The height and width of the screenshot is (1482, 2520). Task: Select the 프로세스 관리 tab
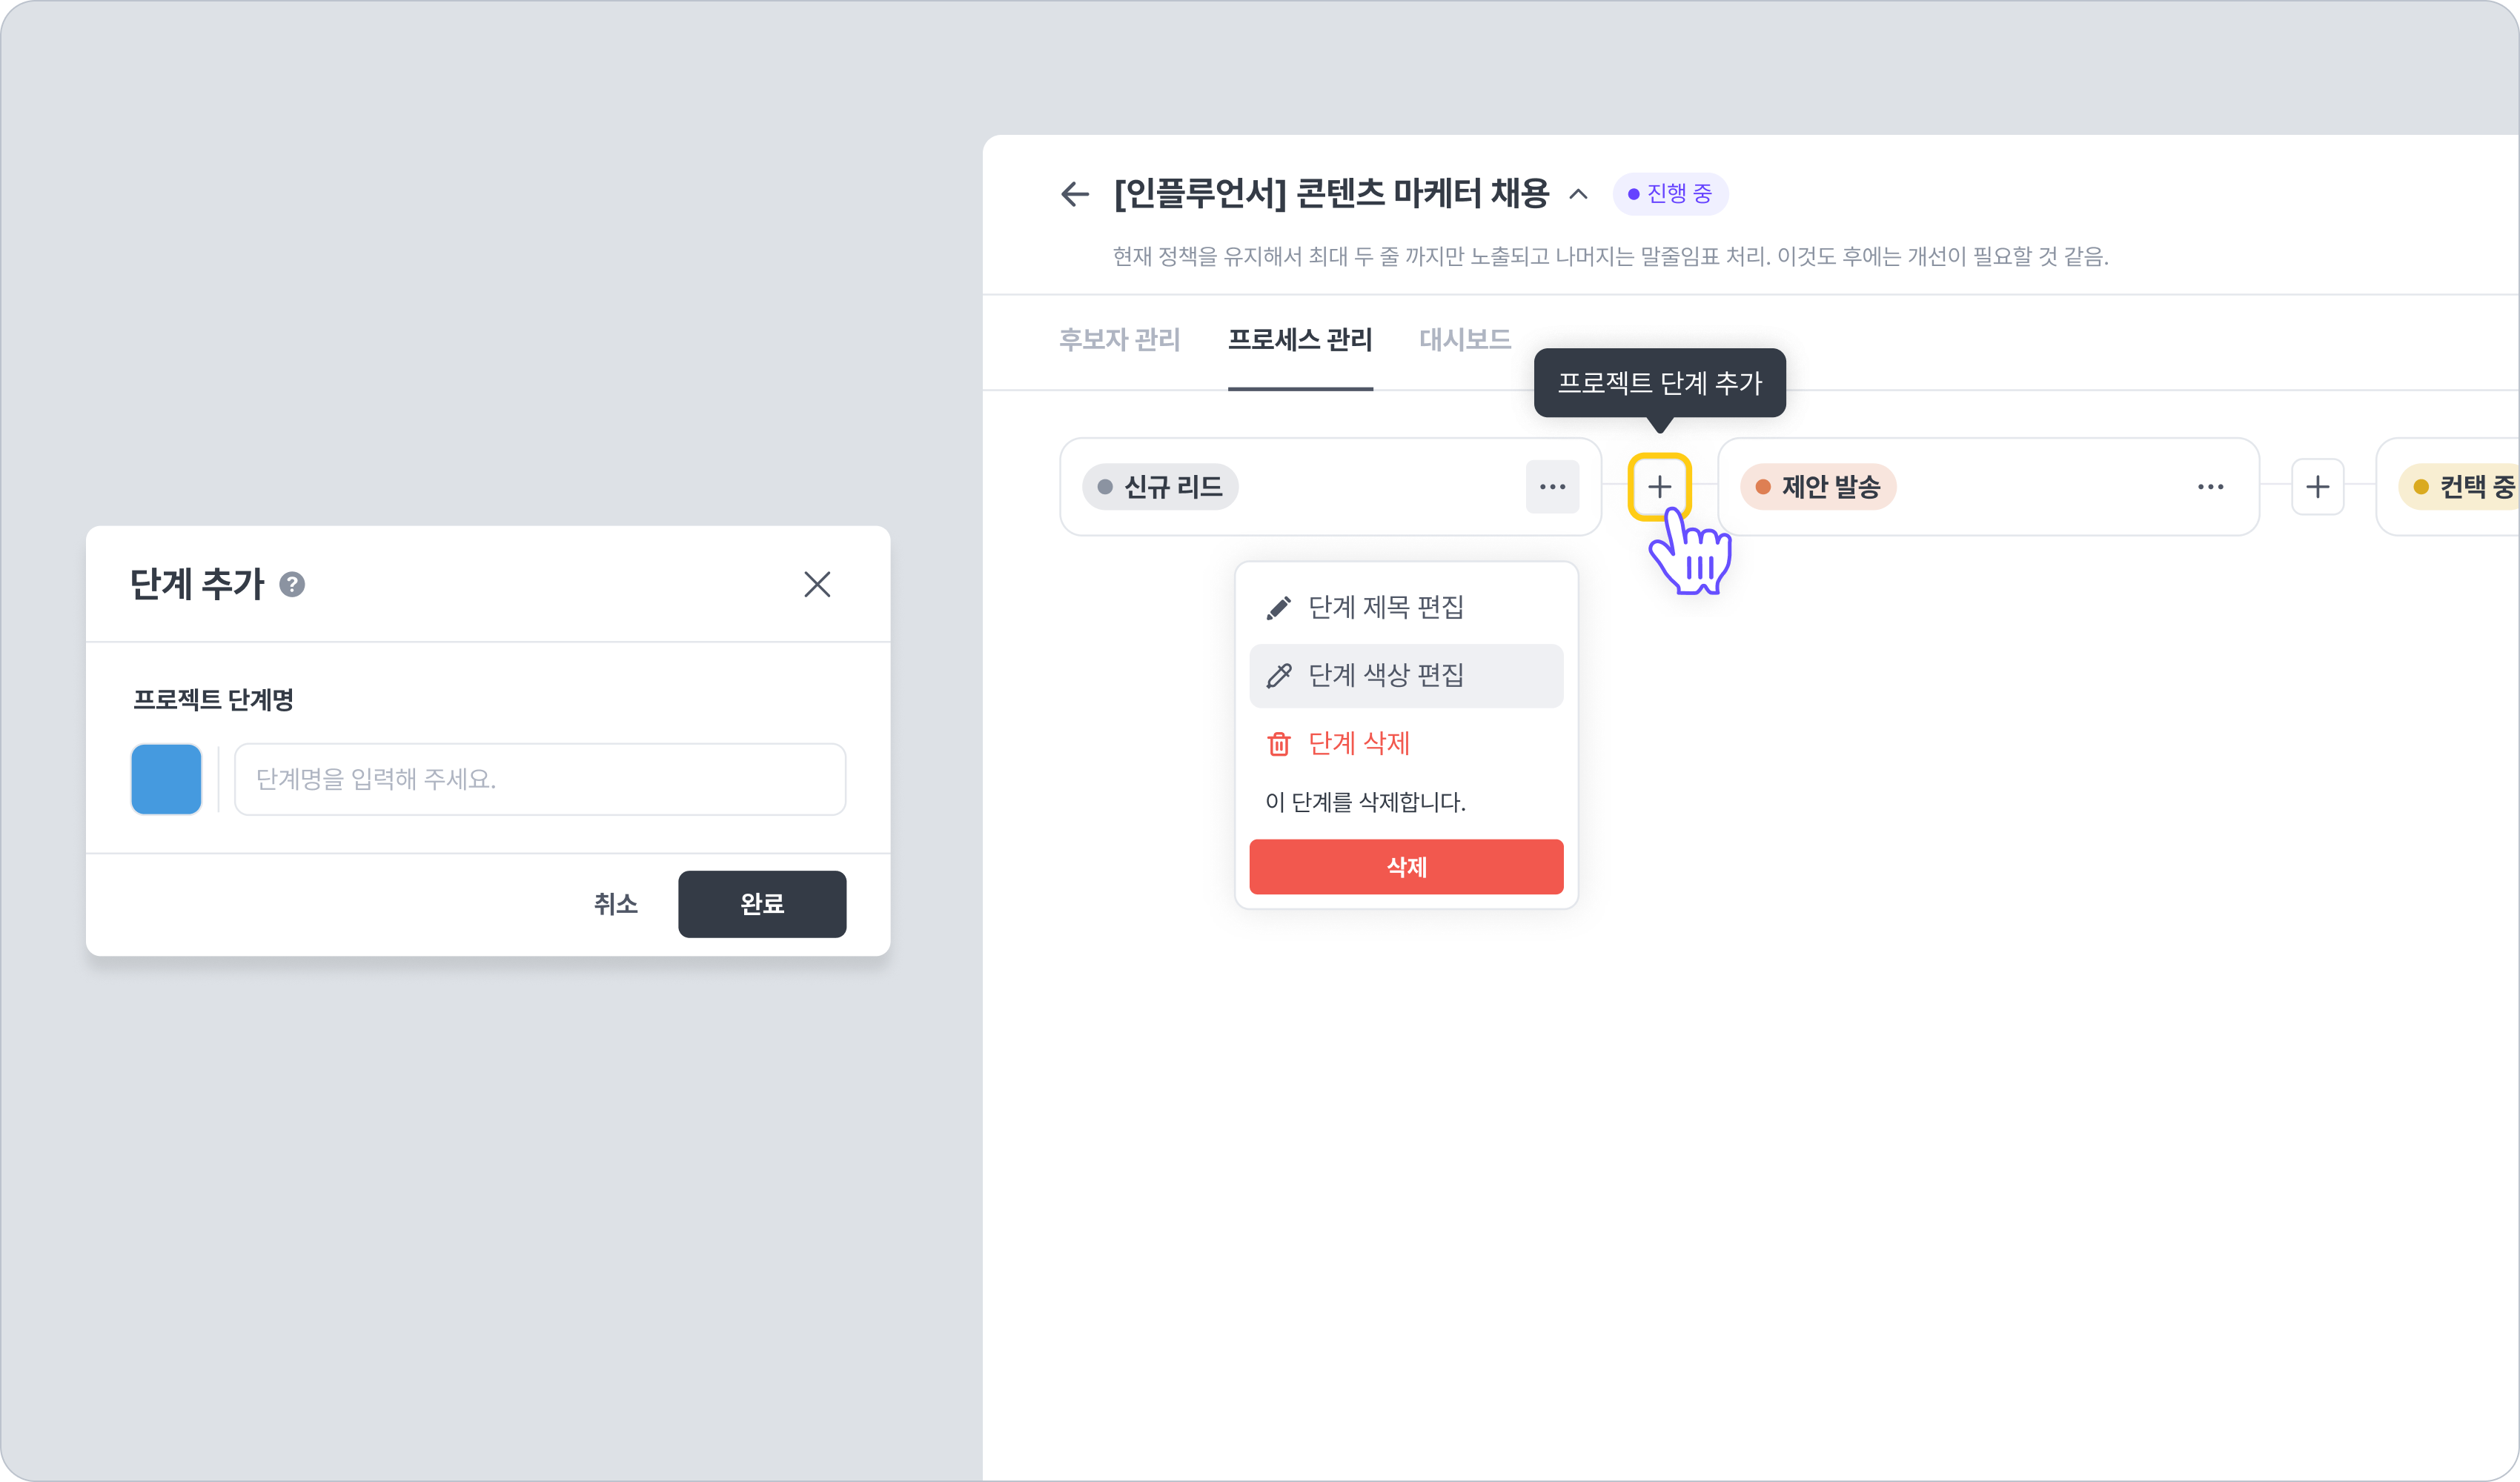pyautogui.click(x=1299, y=340)
